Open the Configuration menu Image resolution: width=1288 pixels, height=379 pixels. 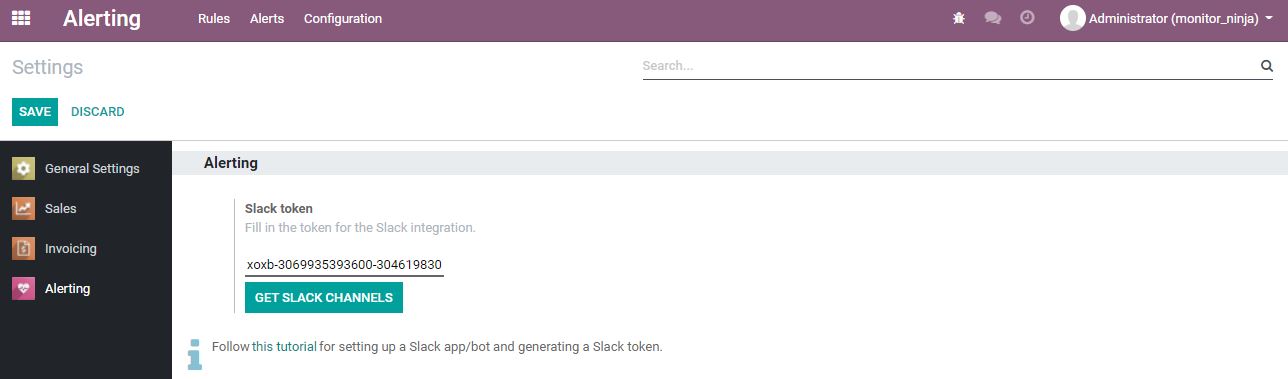[343, 18]
